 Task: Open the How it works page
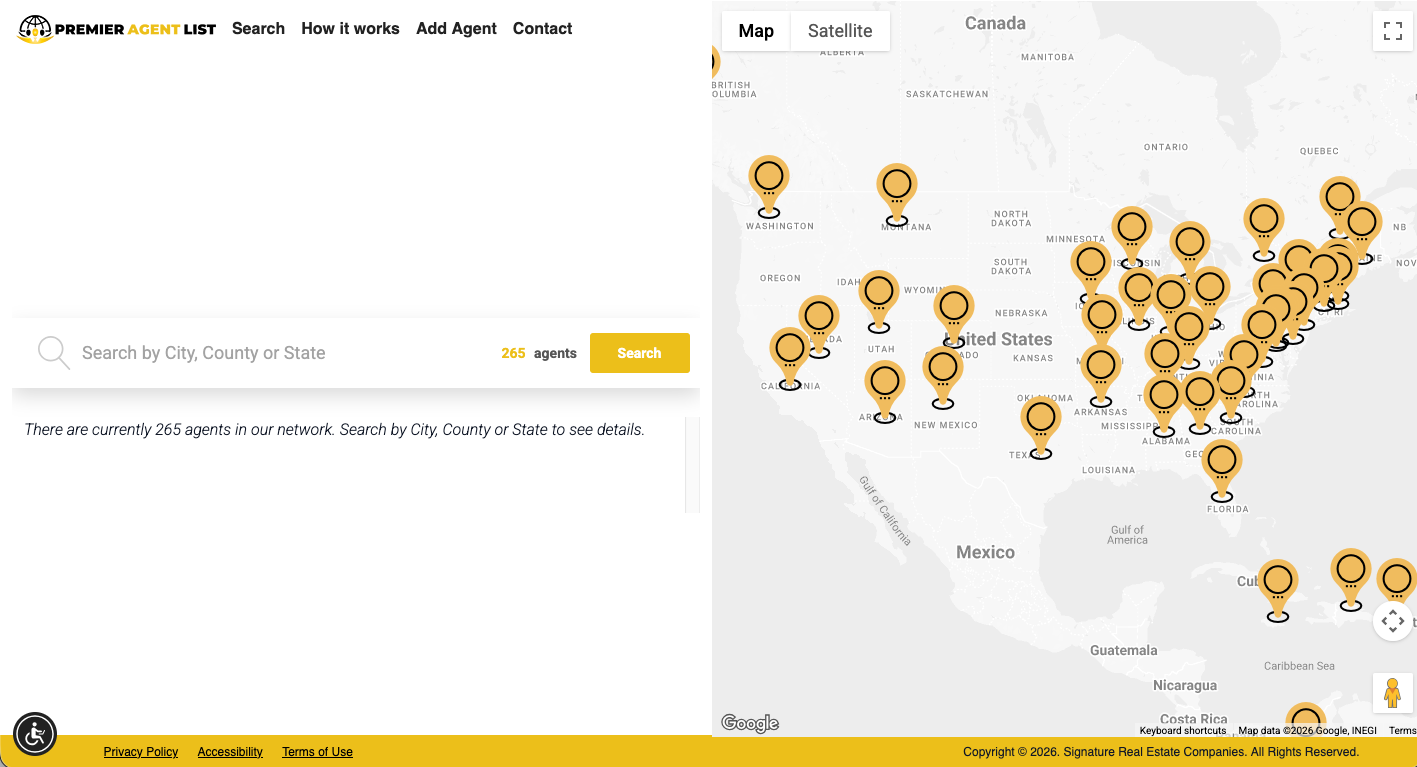(350, 29)
